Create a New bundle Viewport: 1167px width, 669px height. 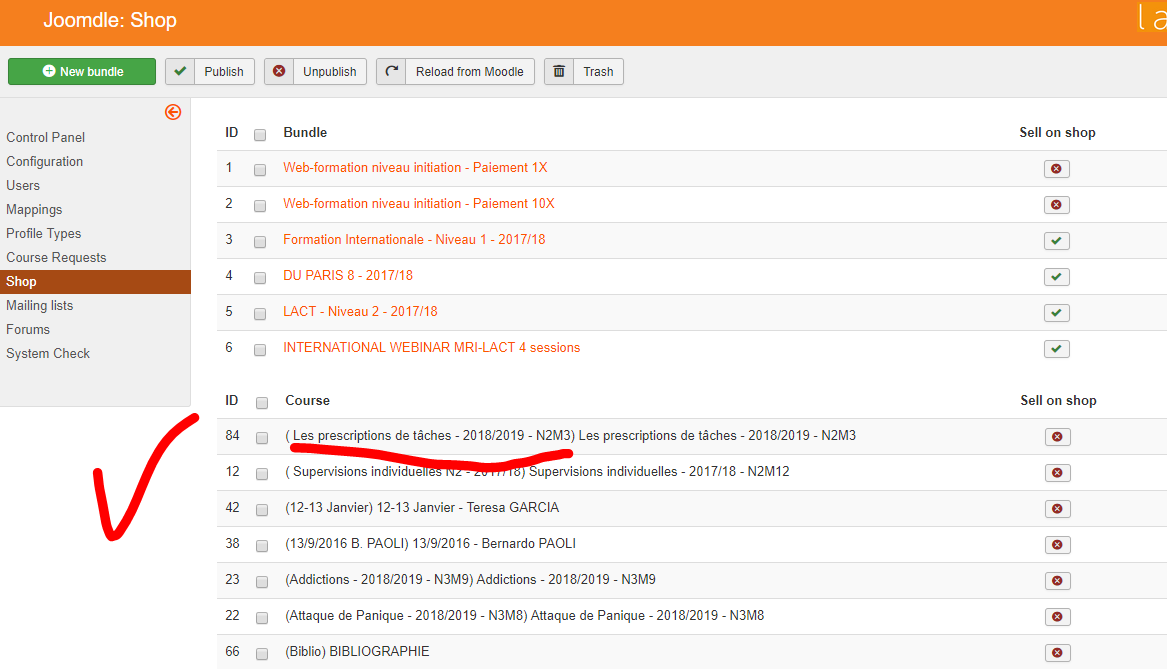coord(82,71)
